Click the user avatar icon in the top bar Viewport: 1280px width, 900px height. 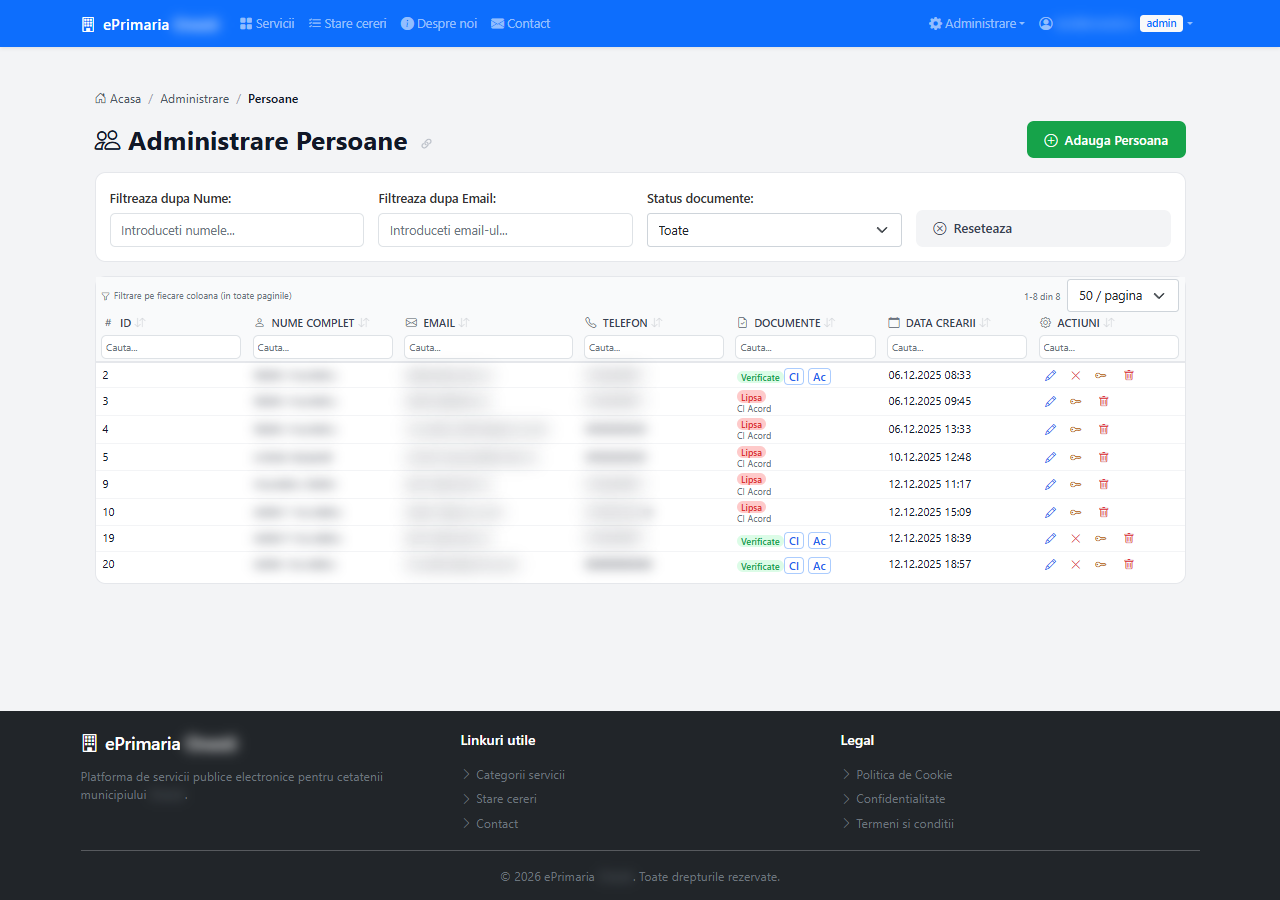(x=1046, y=23)
